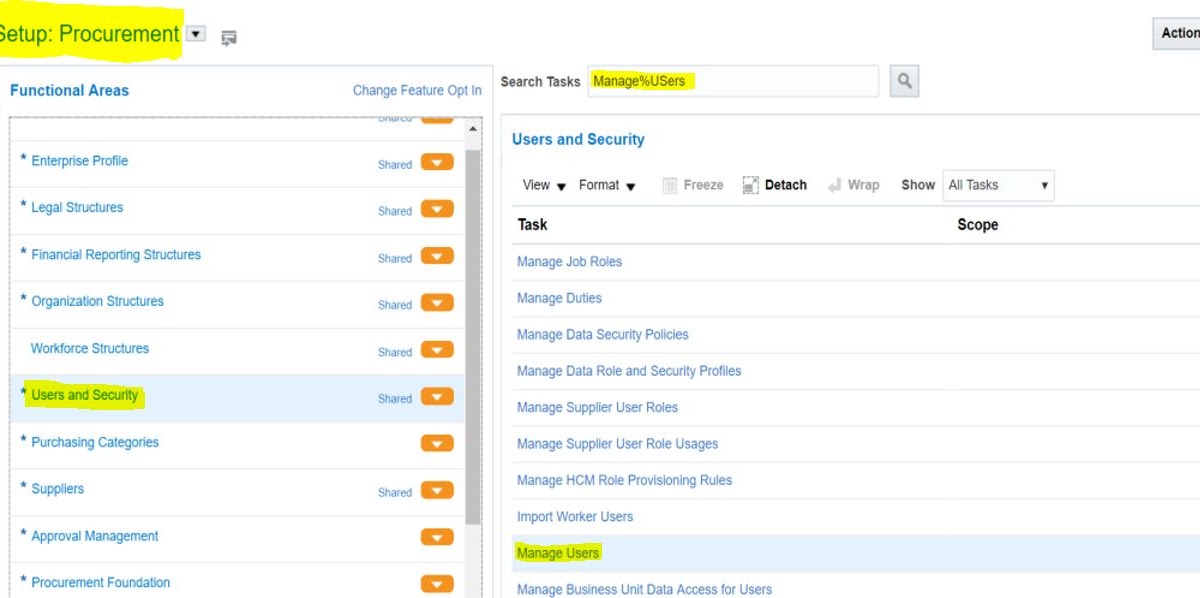
Task: Click the Change Feature Opt In link
Action: [x=416, y=90]
